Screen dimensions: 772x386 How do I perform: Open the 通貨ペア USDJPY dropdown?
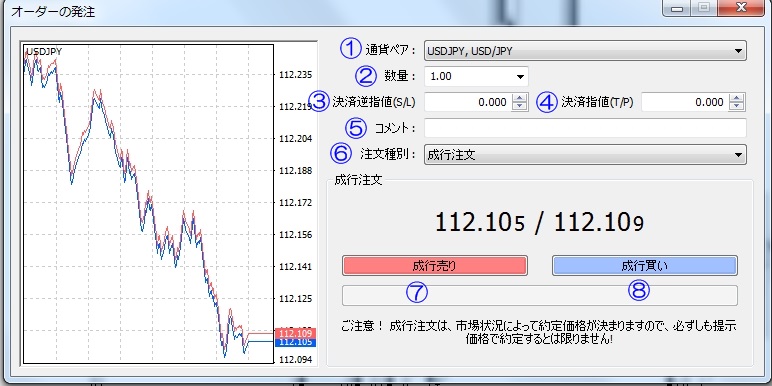[x=585, y=51]
